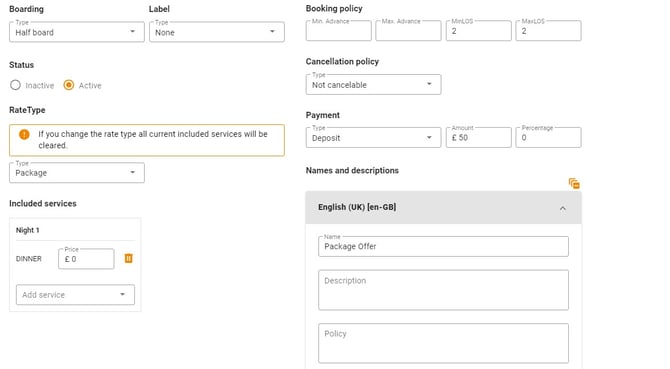This screenshot has height=369, width=670.
Task: Click the RateType section heading
Action: coord(27,110)
